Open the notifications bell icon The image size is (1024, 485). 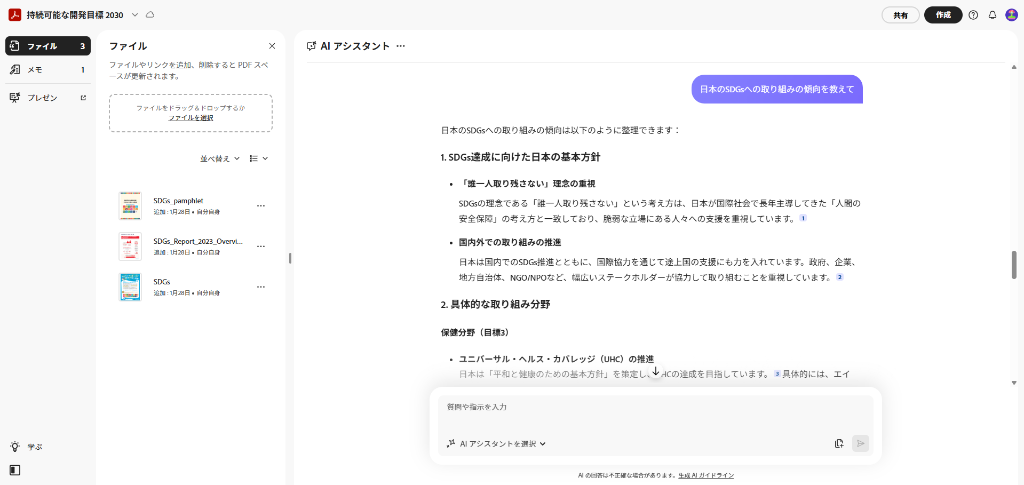click(x=992, y=15)
